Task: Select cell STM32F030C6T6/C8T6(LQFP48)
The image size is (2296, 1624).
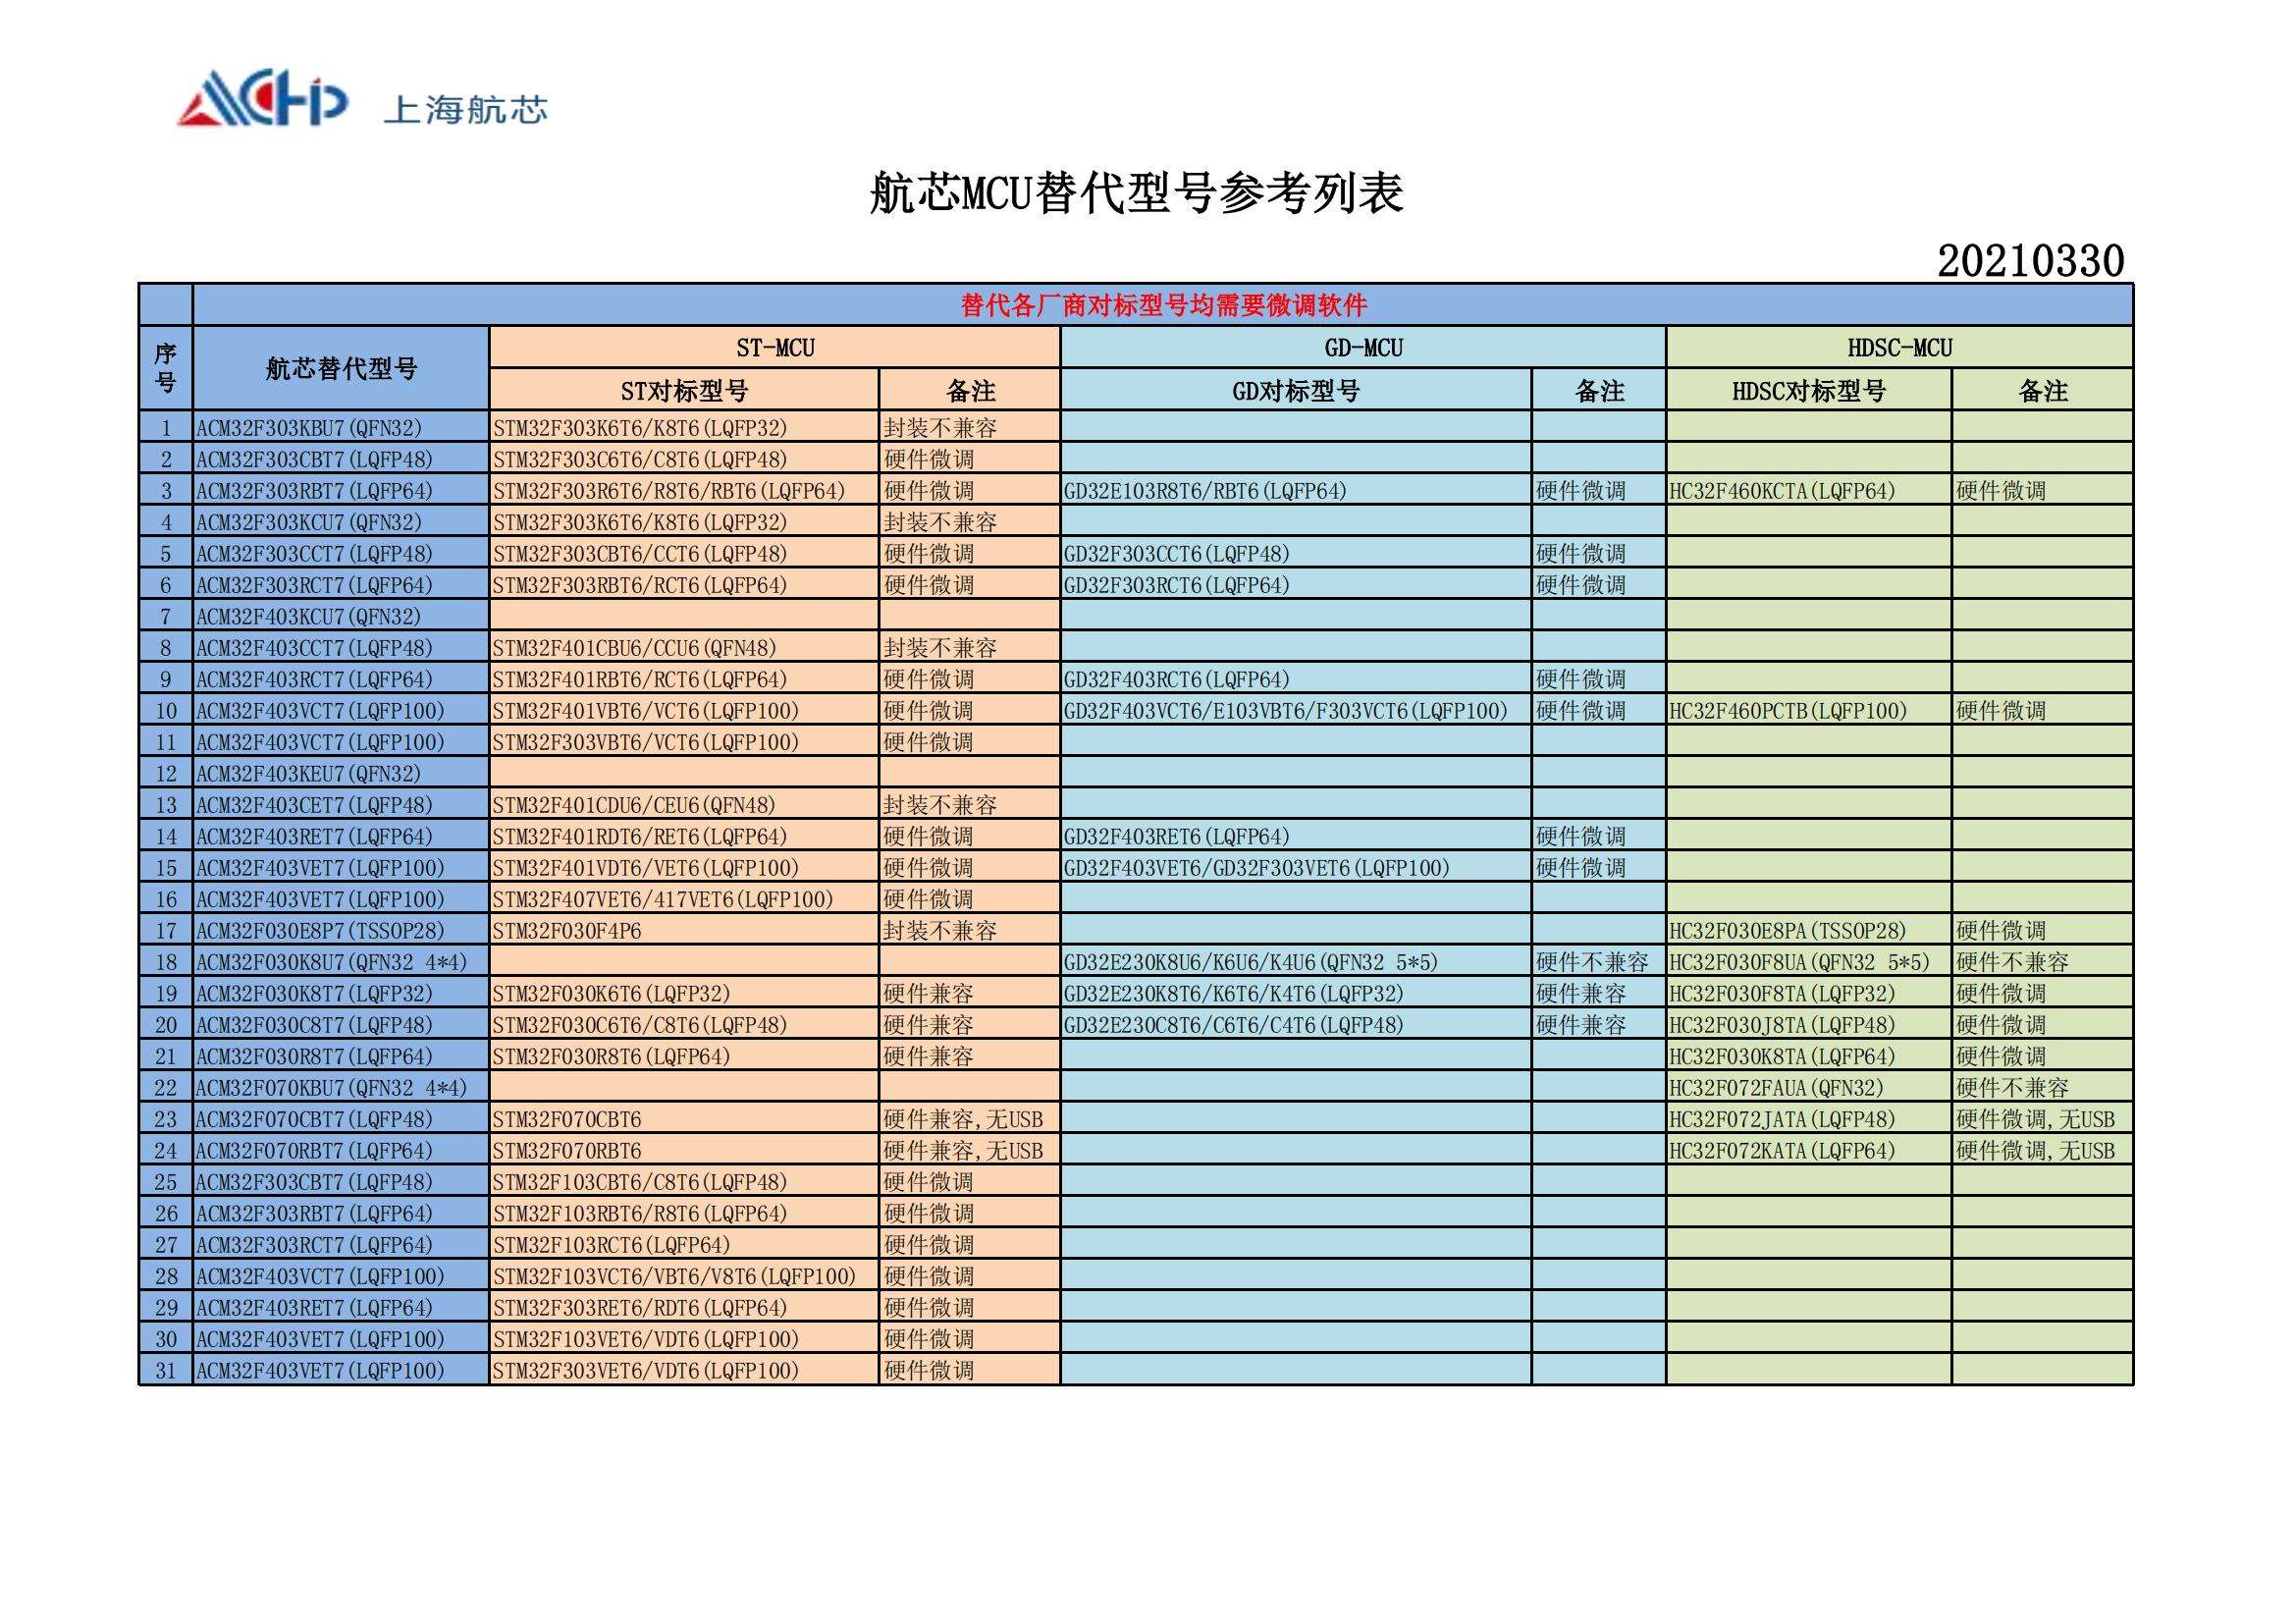Action: (x=684, y=1025)
